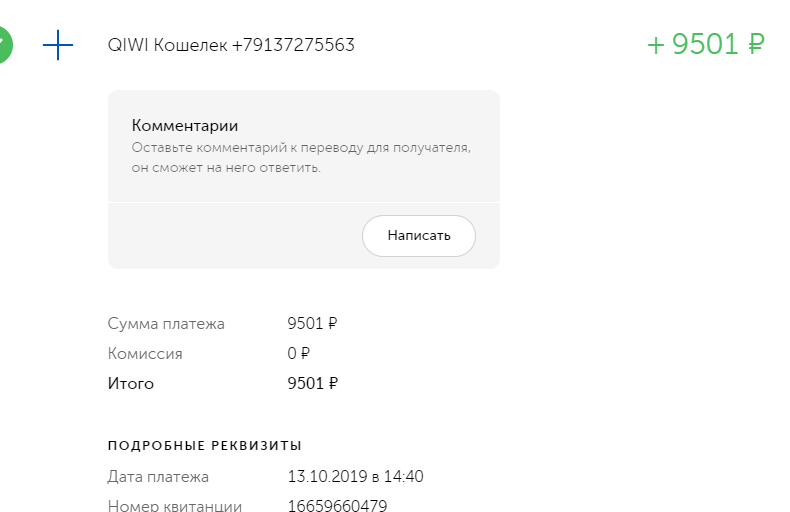The height and width of the screenshot is (512, 790).
Task: Click the Дата платежа label
Action: click(x=158, y=477)
